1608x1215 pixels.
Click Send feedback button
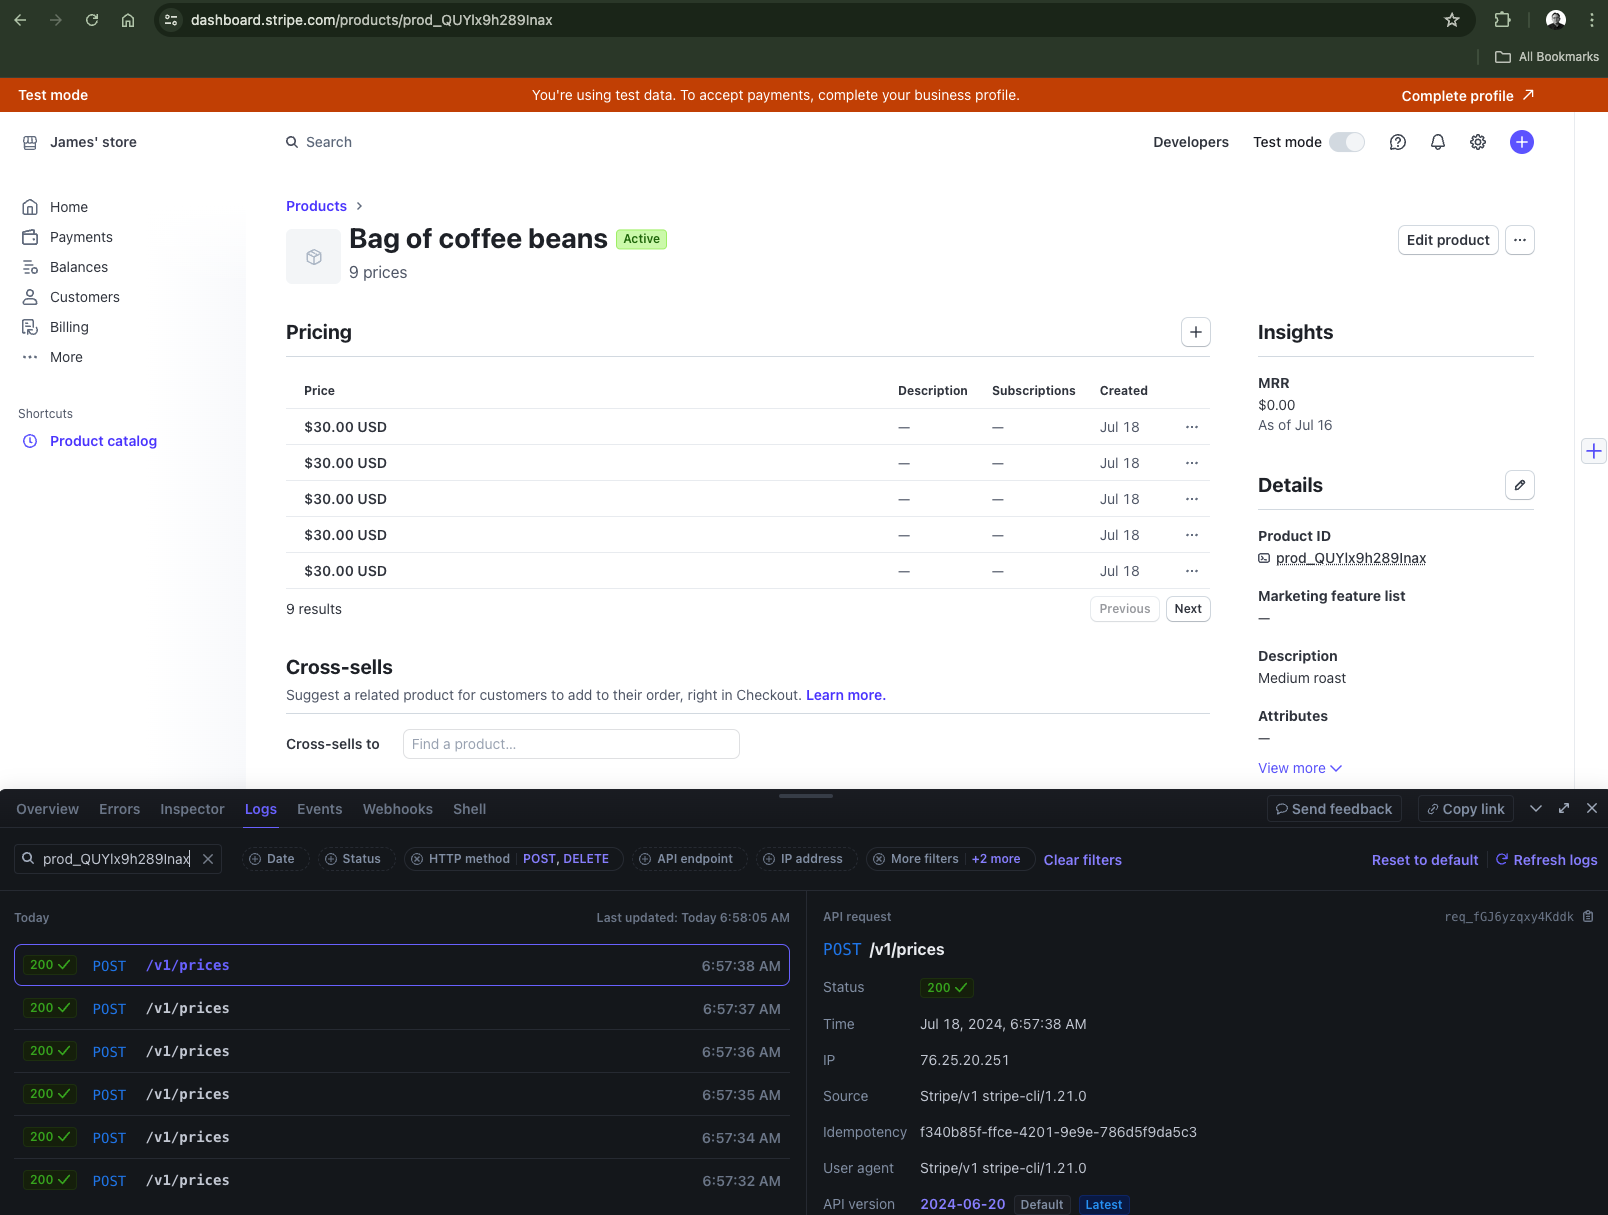click(x=1334, y=809)
